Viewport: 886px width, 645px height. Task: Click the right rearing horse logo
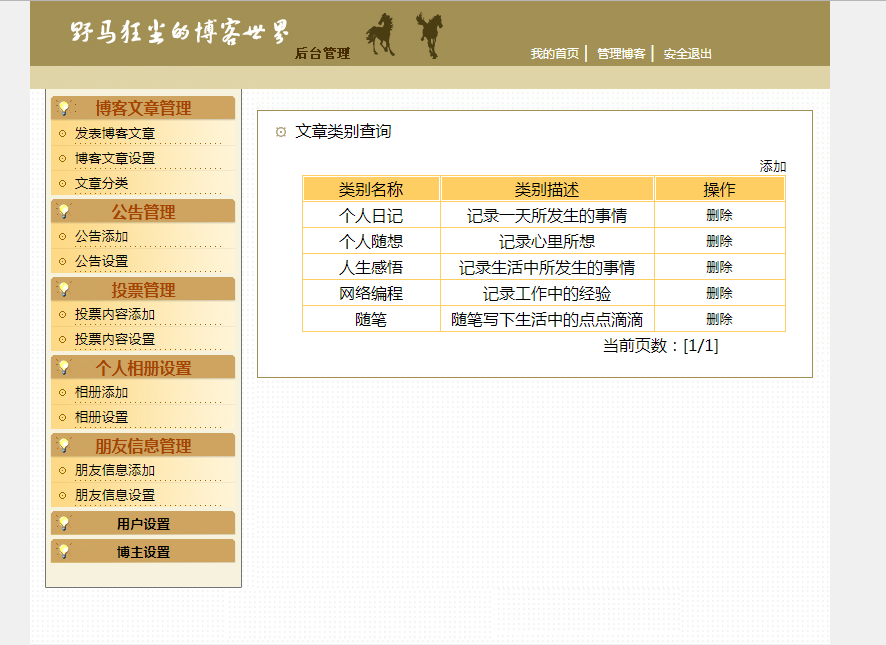tap(430, 35)
